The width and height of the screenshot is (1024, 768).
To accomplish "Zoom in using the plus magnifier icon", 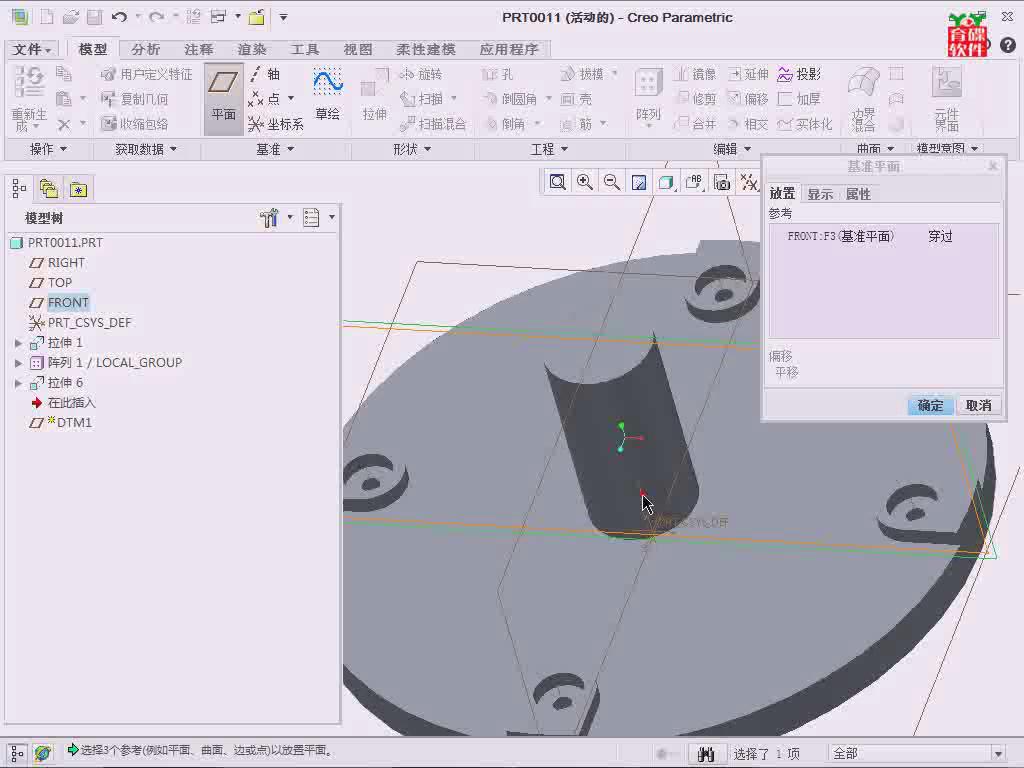I will 584,182.
